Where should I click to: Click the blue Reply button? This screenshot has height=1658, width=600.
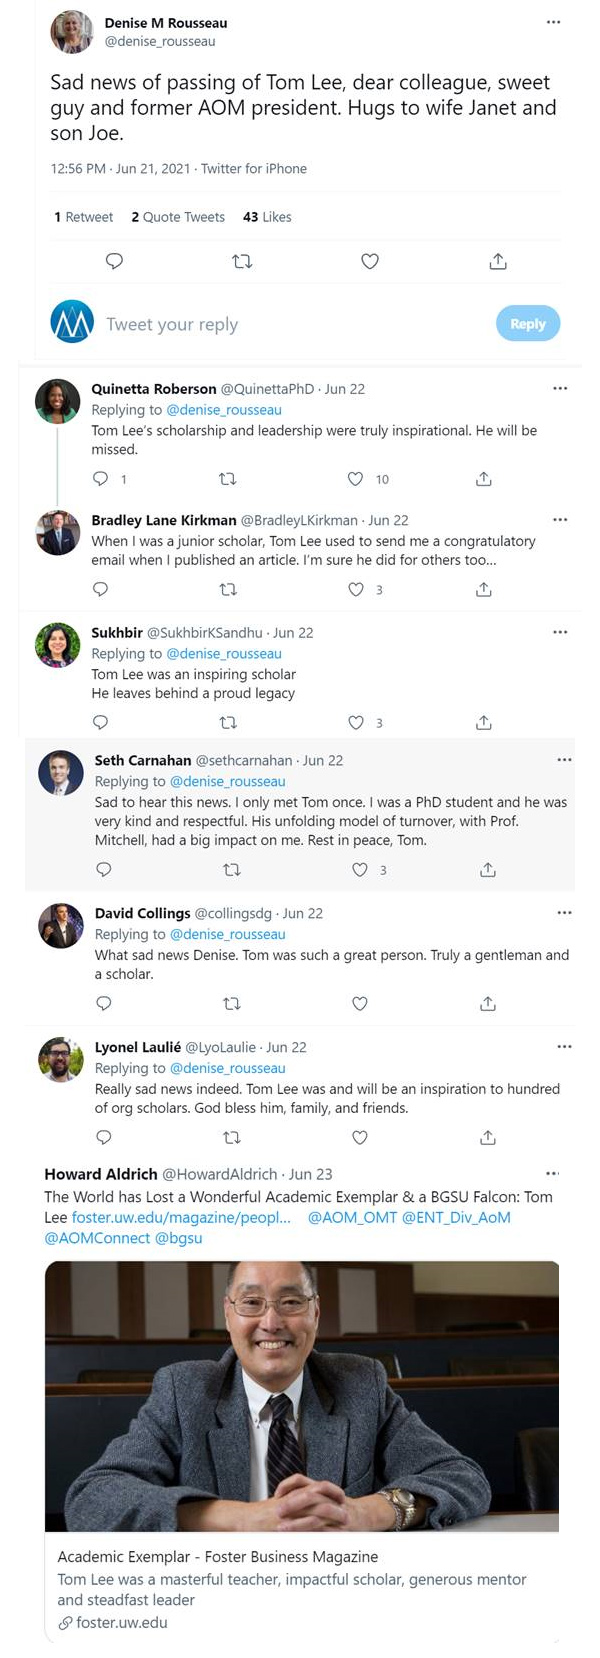click(x=528, y=323)
